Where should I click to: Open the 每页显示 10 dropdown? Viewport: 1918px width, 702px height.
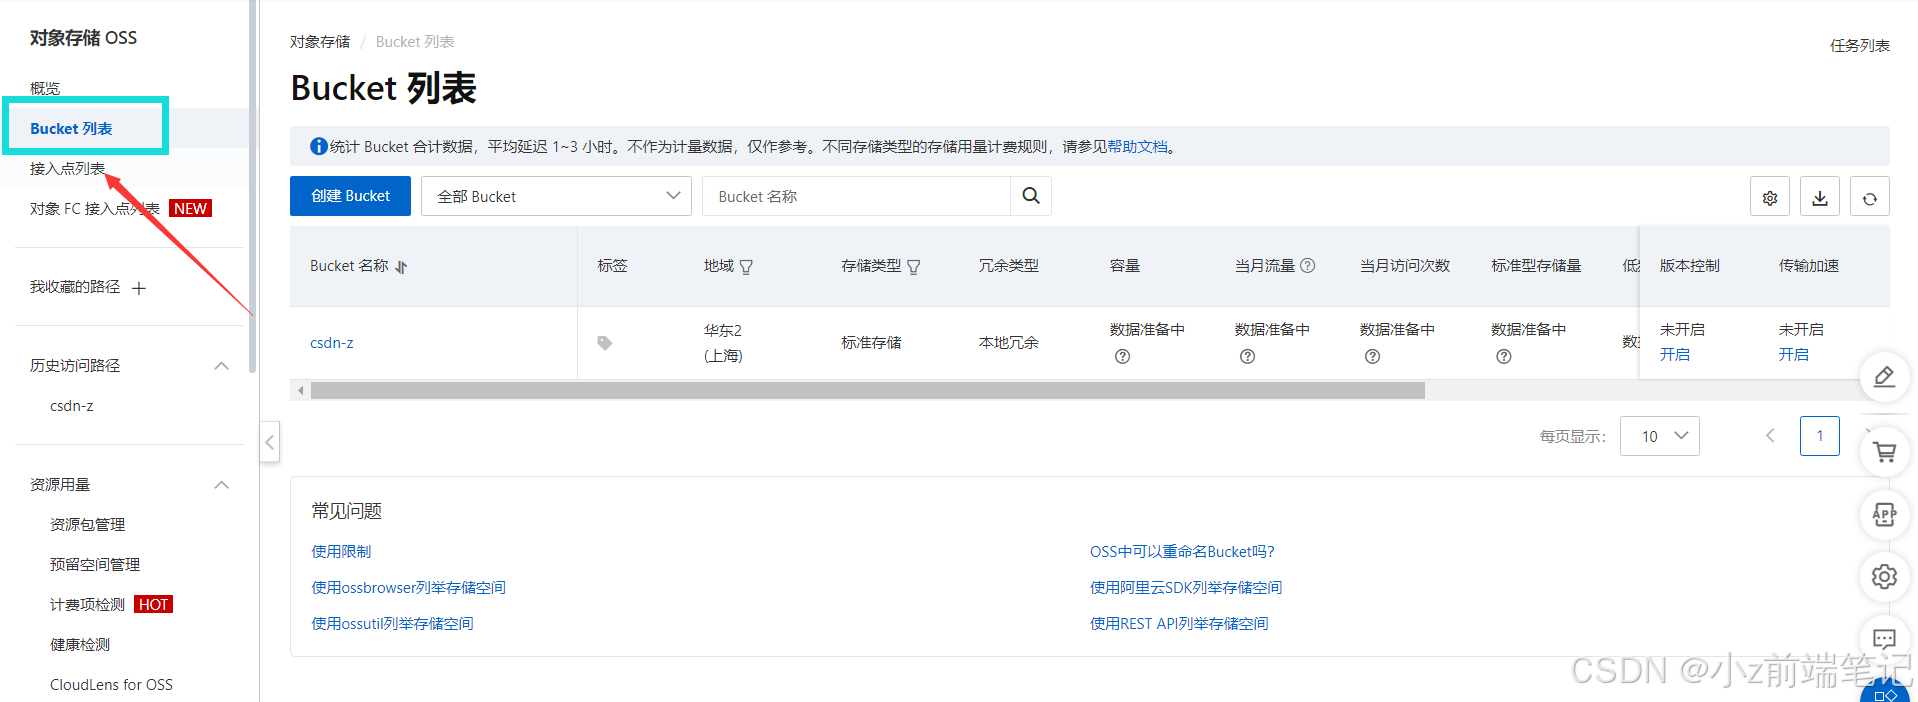point(1660,436)
